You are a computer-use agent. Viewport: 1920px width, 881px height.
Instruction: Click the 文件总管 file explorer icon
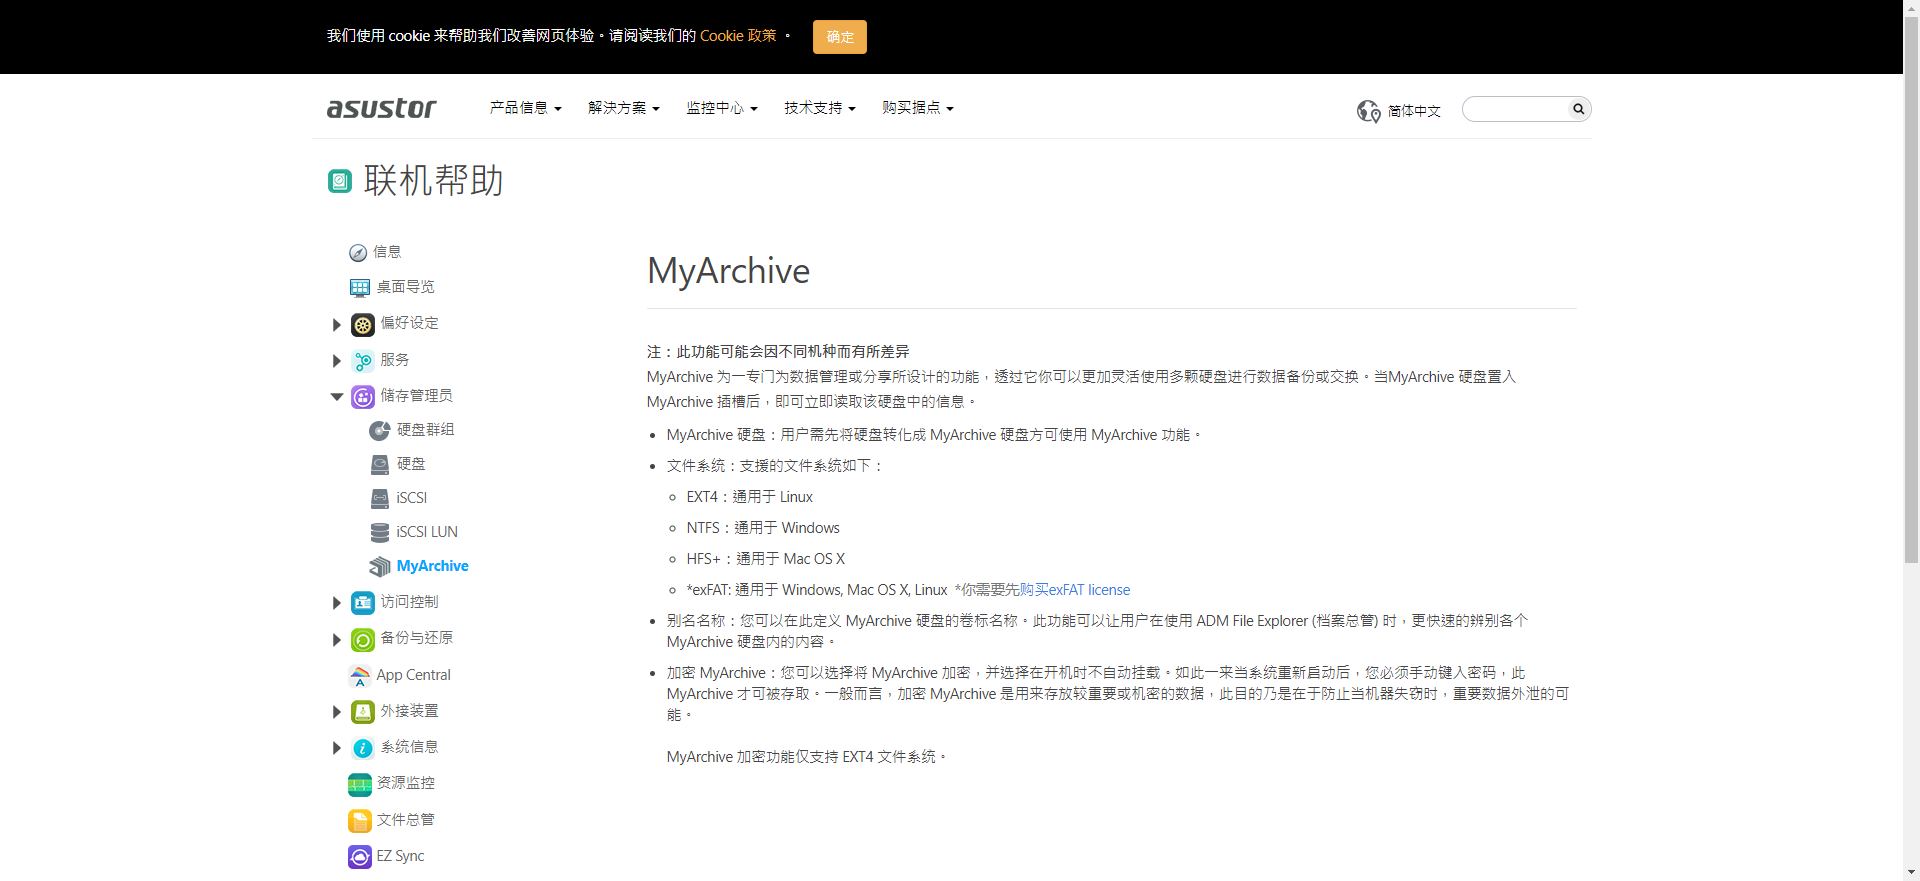click(x=360, y=821)
